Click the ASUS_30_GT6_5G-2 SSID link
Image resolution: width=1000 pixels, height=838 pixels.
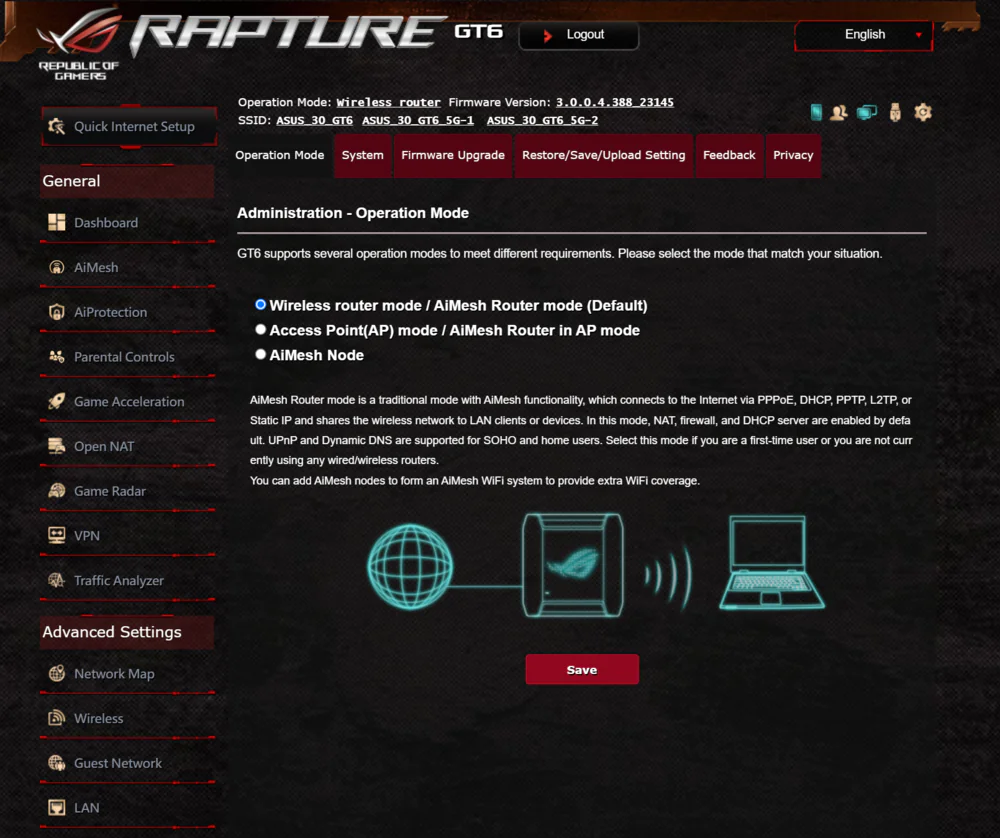tap(542, 121)
